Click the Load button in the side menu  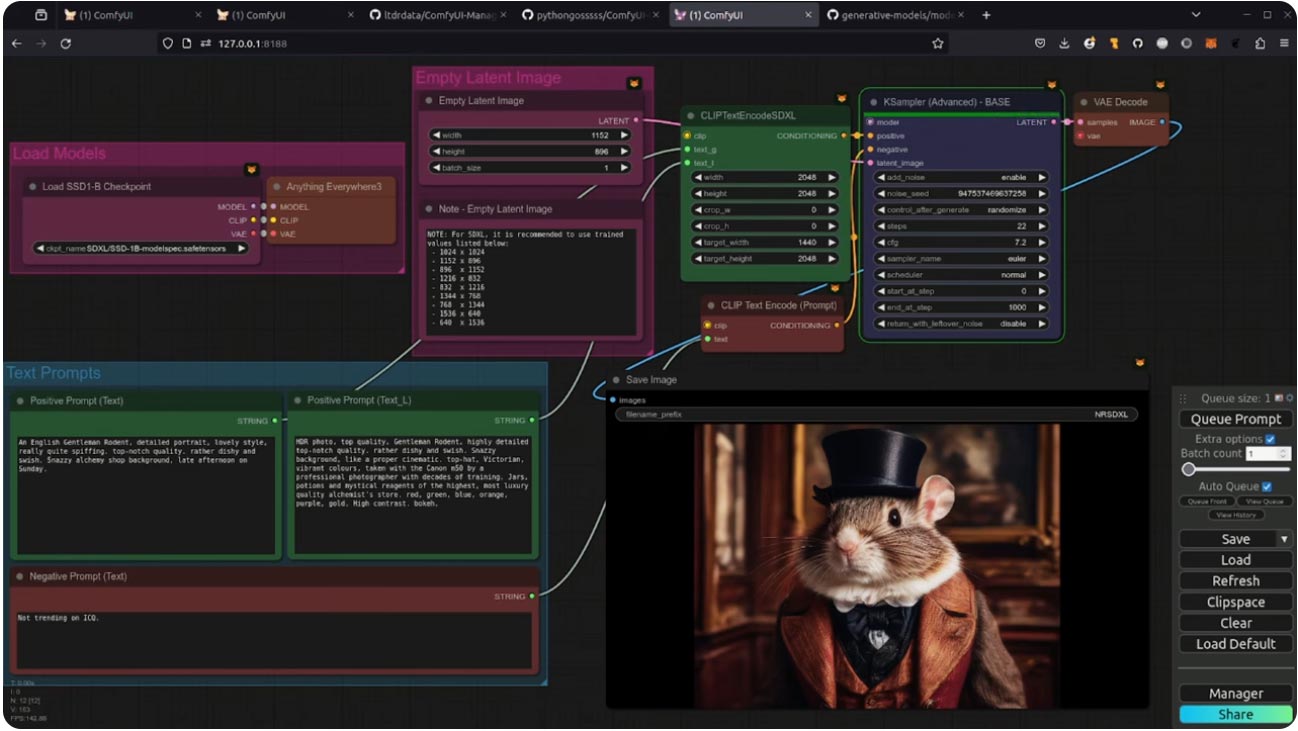click(x=1235, y=560)
